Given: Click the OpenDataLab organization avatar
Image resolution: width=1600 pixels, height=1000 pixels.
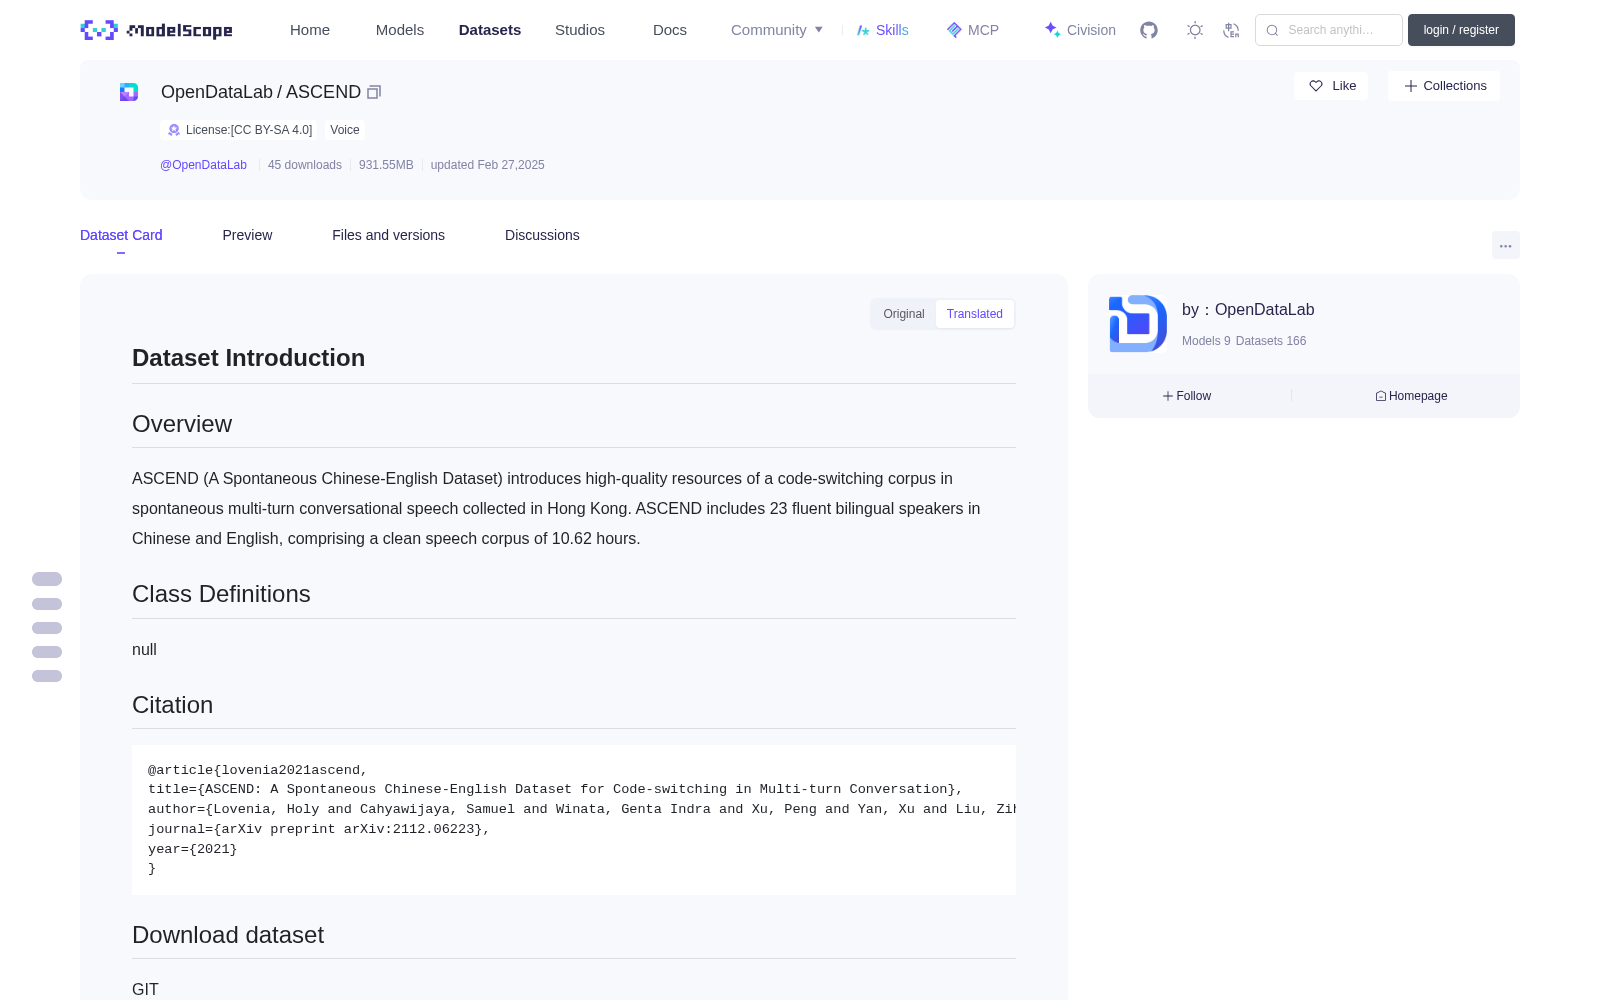Looking at the screenshot, I should click(x=1138, y=323).
